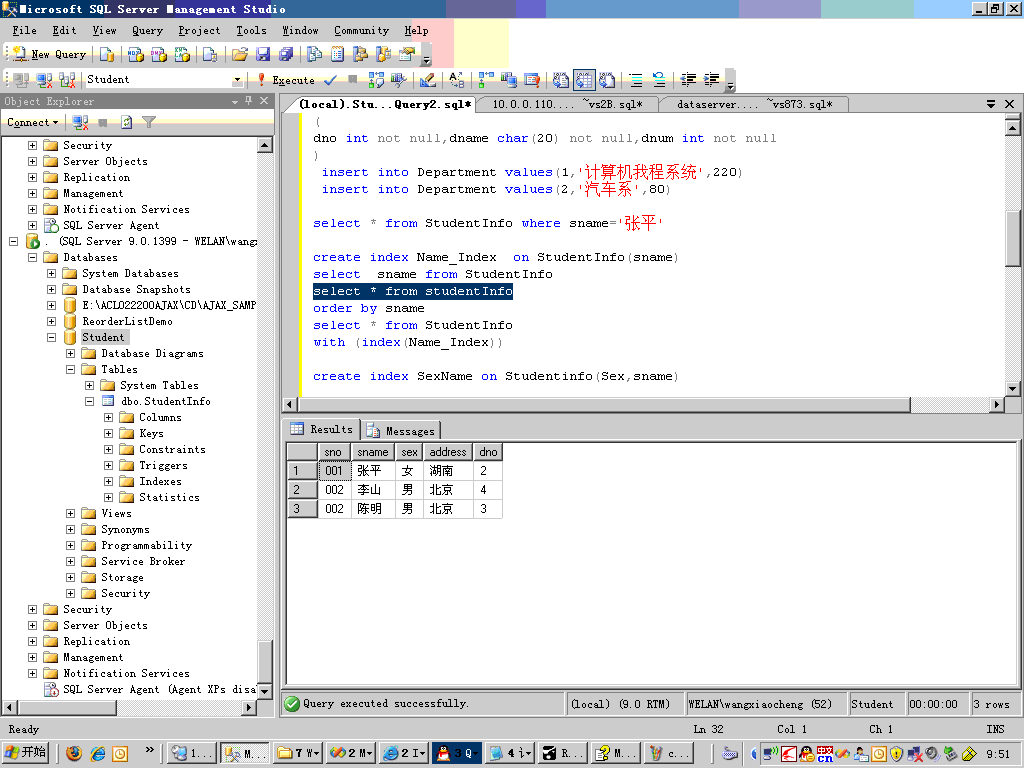Click the Save All icon
Image resolution: width=1024 pixels, height=768 pixels.
tap(285, 54)
